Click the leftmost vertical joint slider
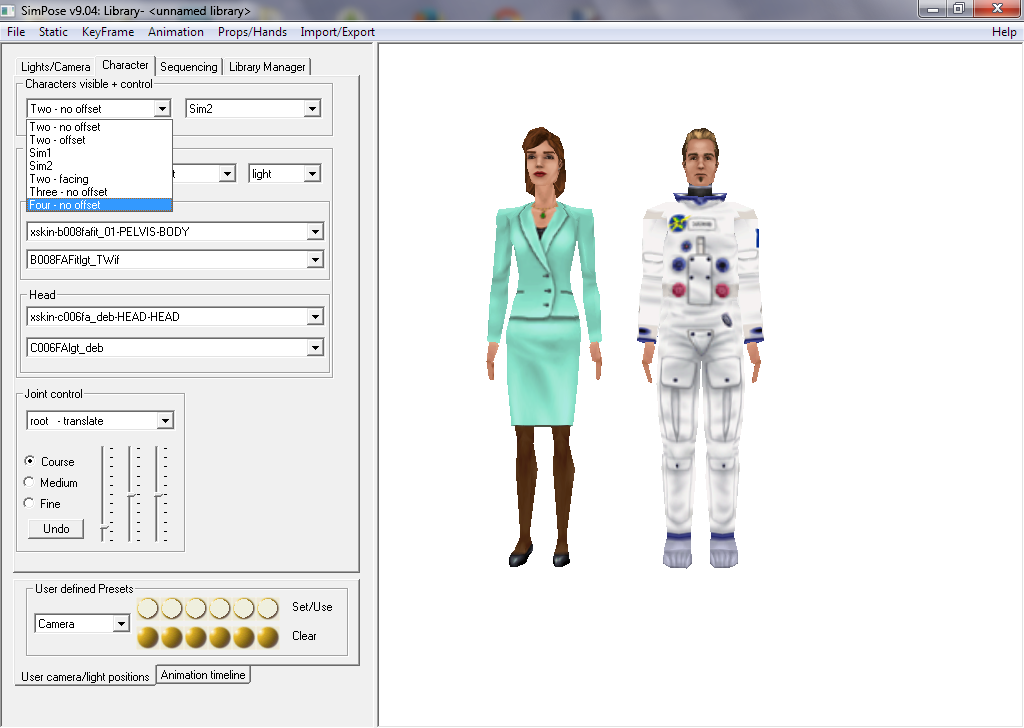Viewport: 1024px width, 728px height. point(104,527)
